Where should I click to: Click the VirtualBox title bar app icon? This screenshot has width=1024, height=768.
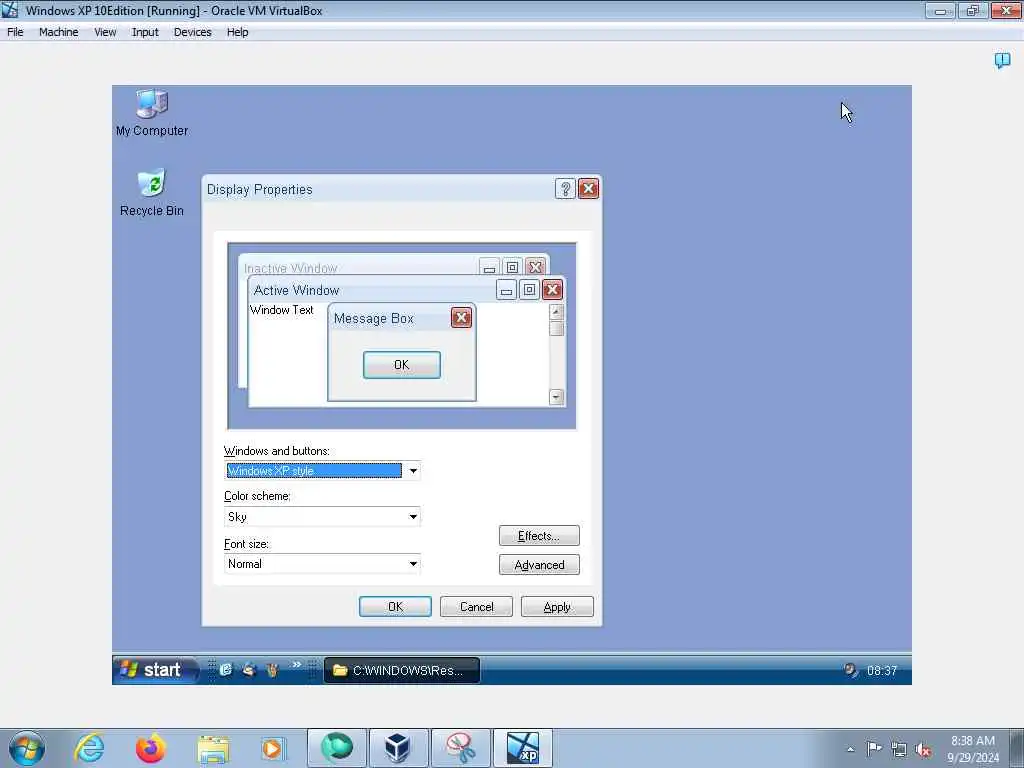click(10, 10)
